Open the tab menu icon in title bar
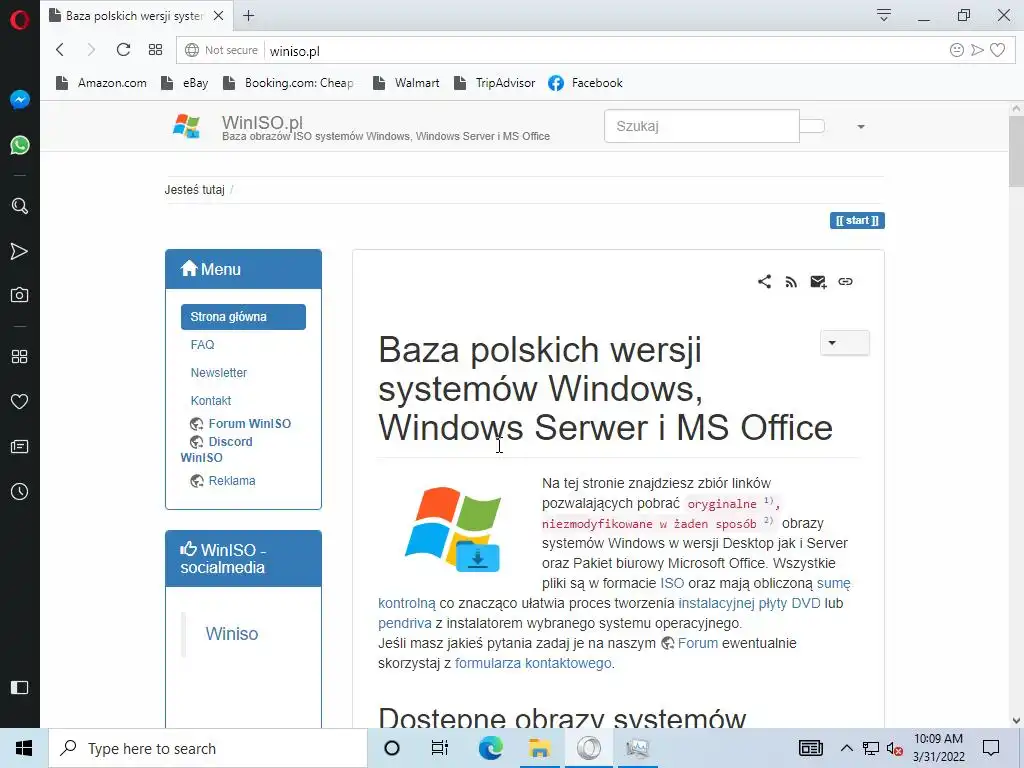 click(884, 16)
